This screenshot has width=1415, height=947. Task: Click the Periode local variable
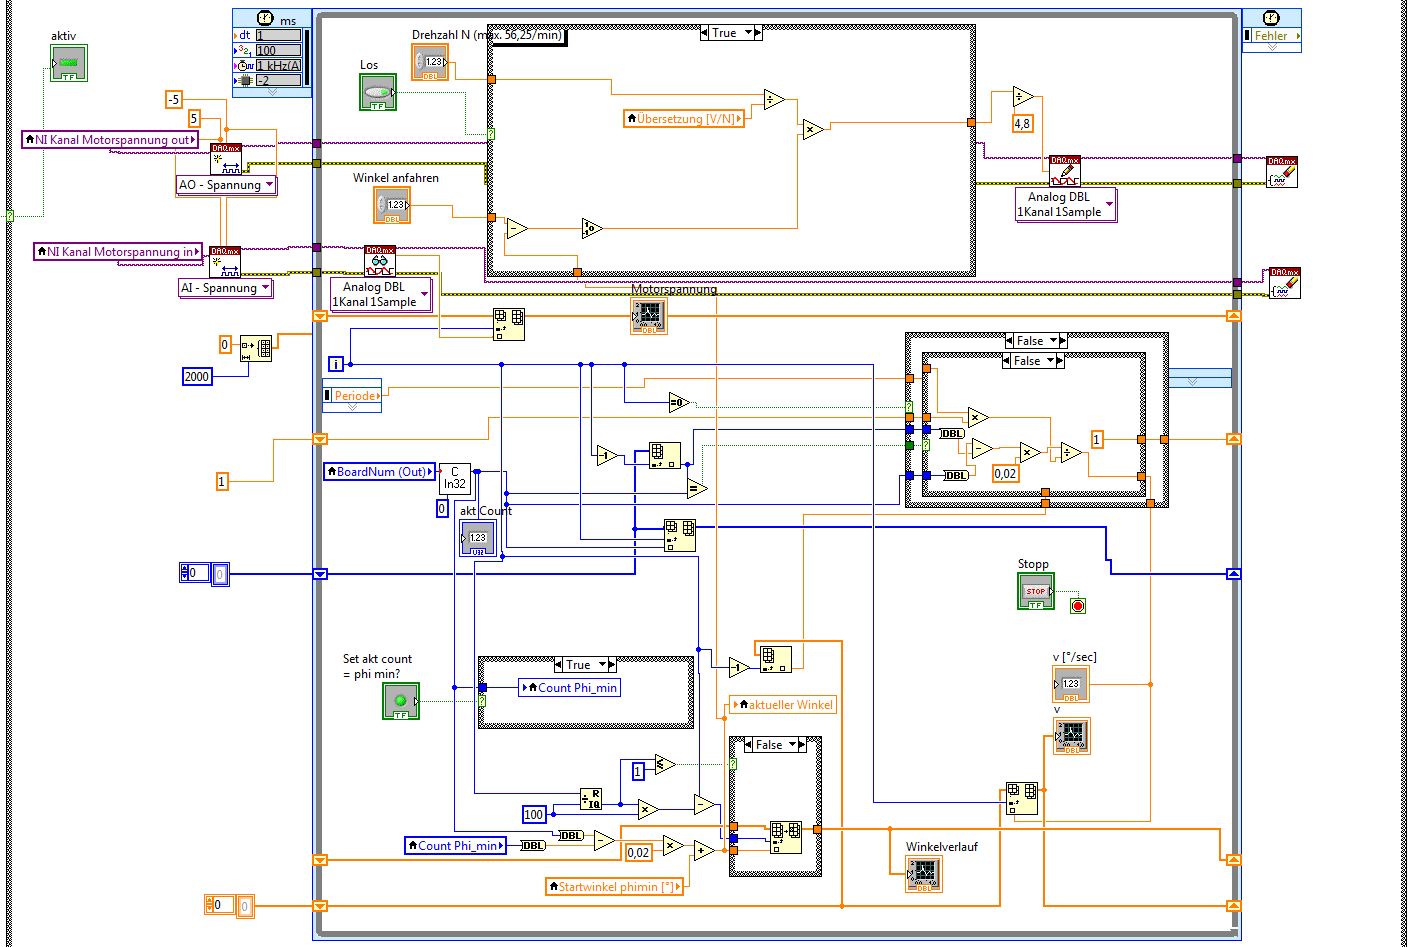352,396
